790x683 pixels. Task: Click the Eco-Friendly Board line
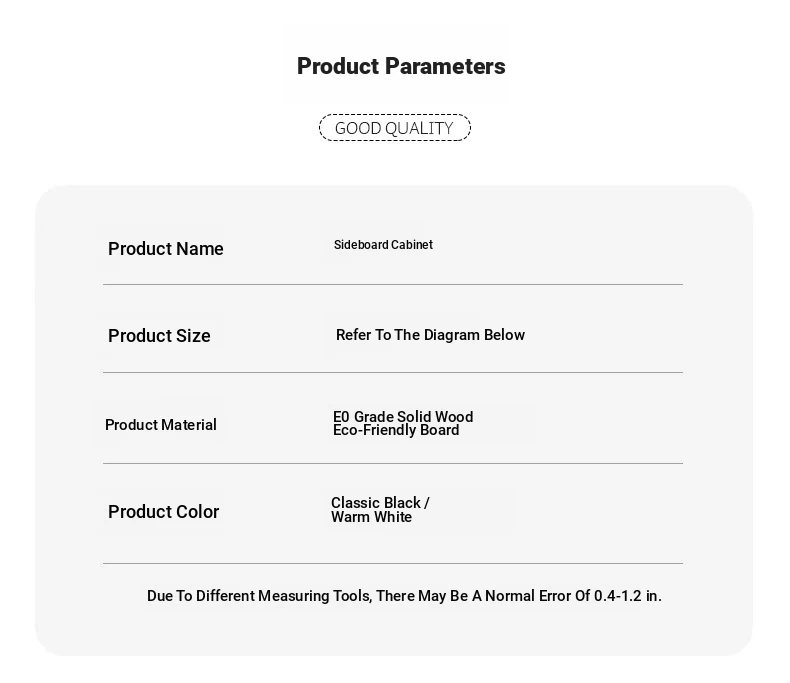pyautogui.click(x=396, y=430)
